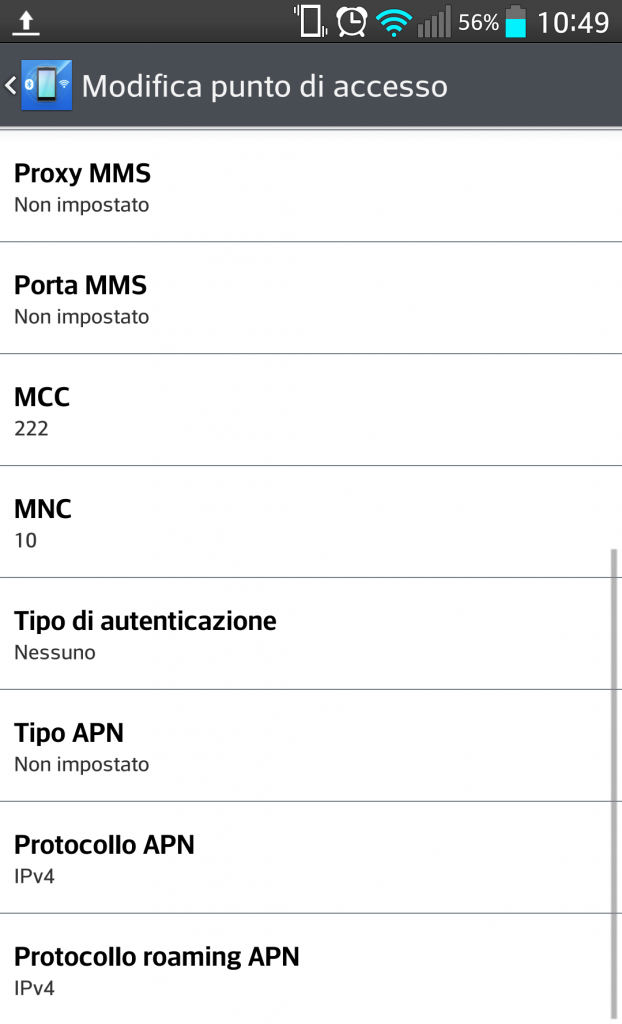Tap the tethering app icon in header
This screenshot has width=622, height=1024.
pos(46,86)
